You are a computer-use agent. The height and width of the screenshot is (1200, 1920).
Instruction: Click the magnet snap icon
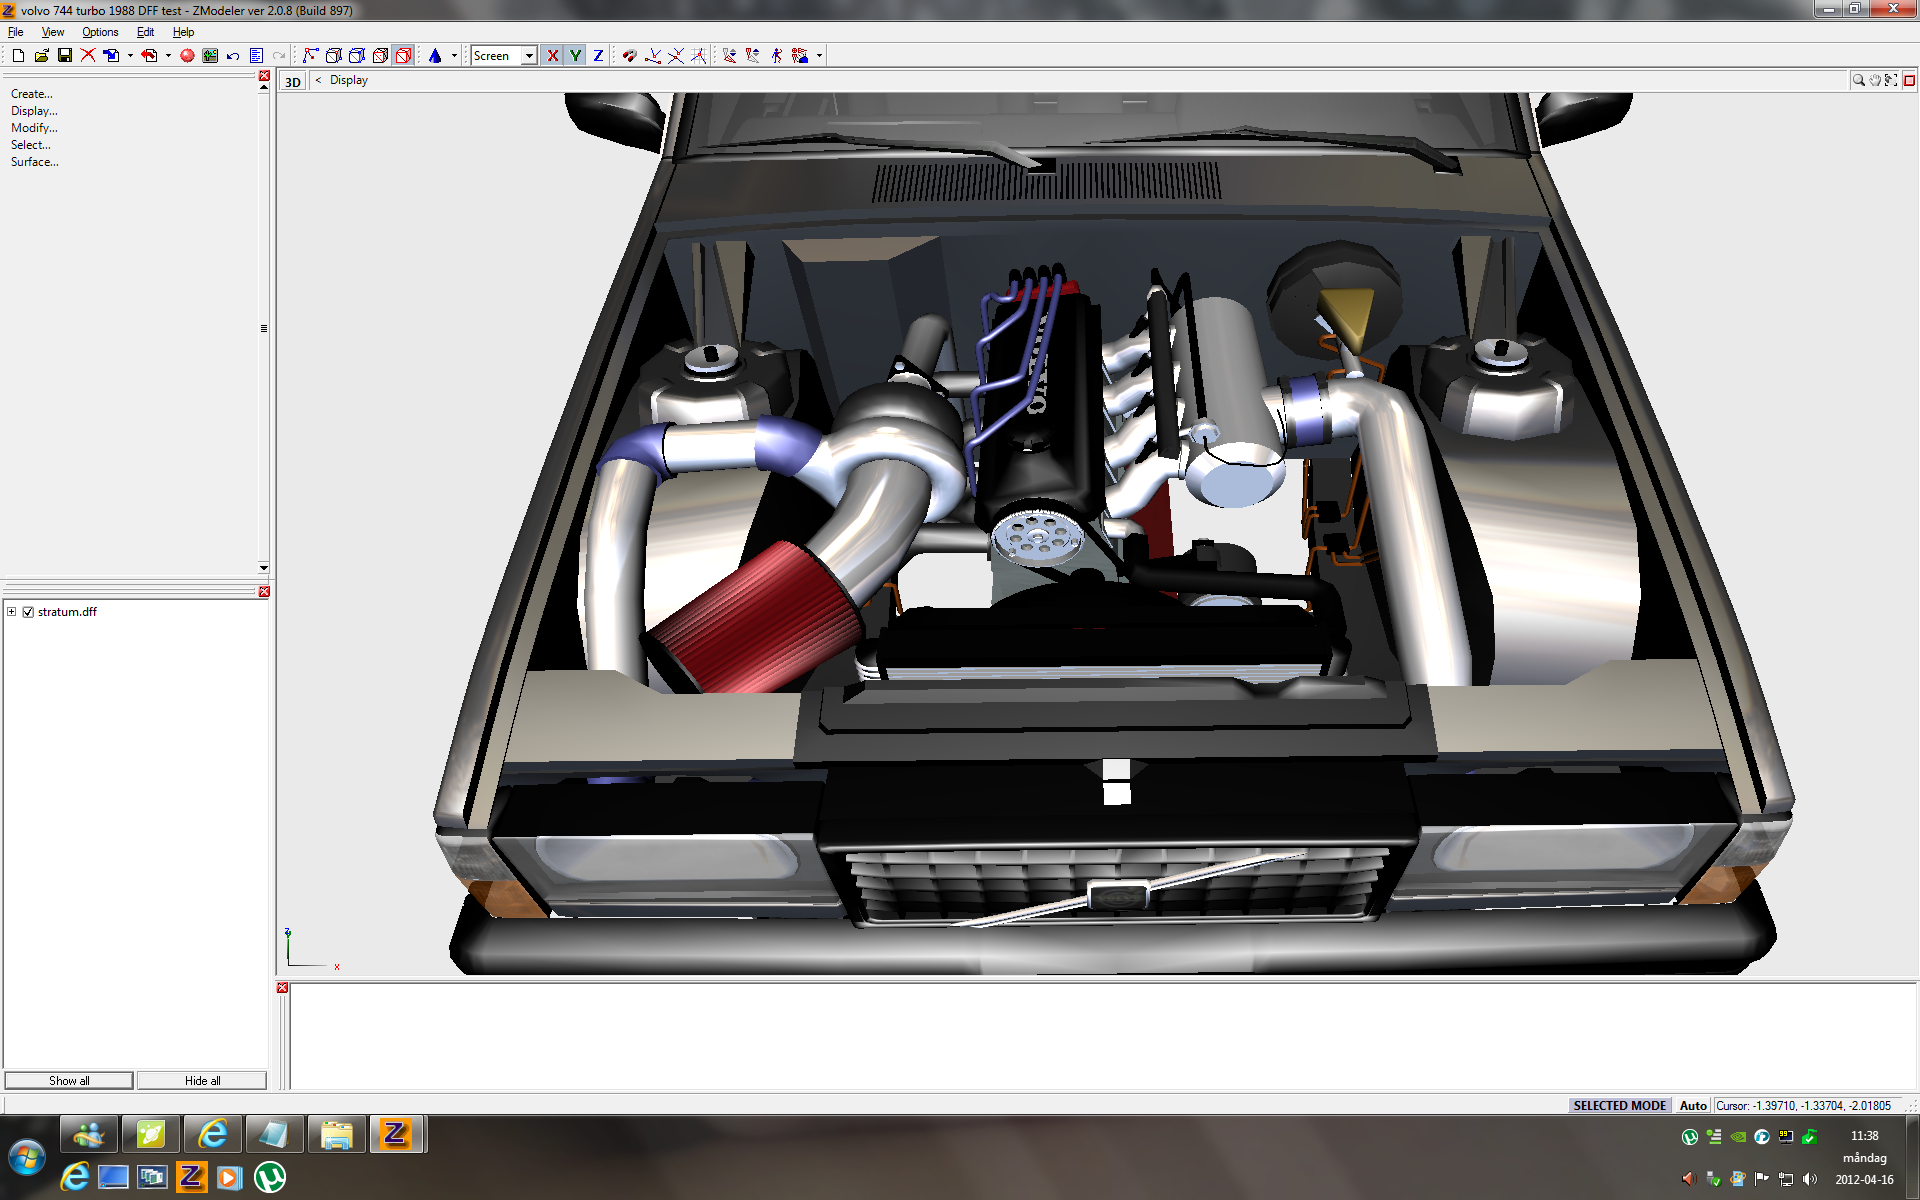click(x=629, y=56)
